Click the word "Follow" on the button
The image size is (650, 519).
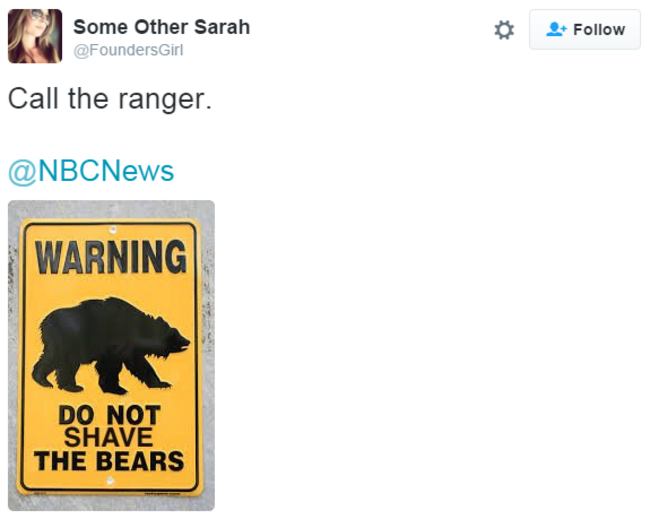[599, 30]
